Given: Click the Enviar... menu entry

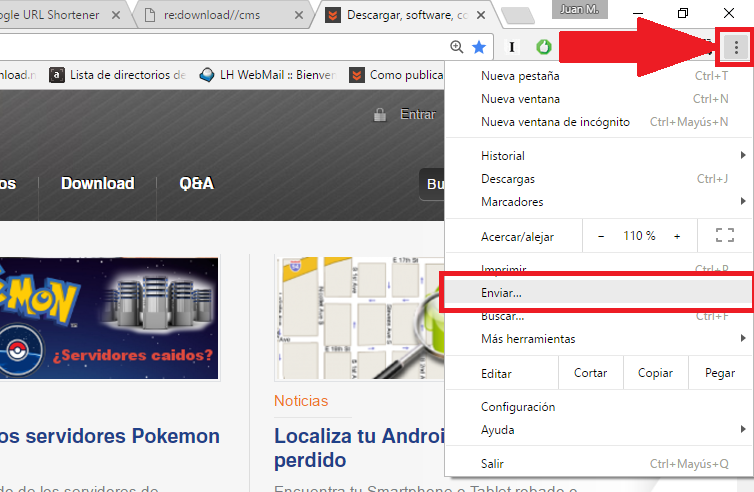Looking at the screenshot, I should [598, 293].
